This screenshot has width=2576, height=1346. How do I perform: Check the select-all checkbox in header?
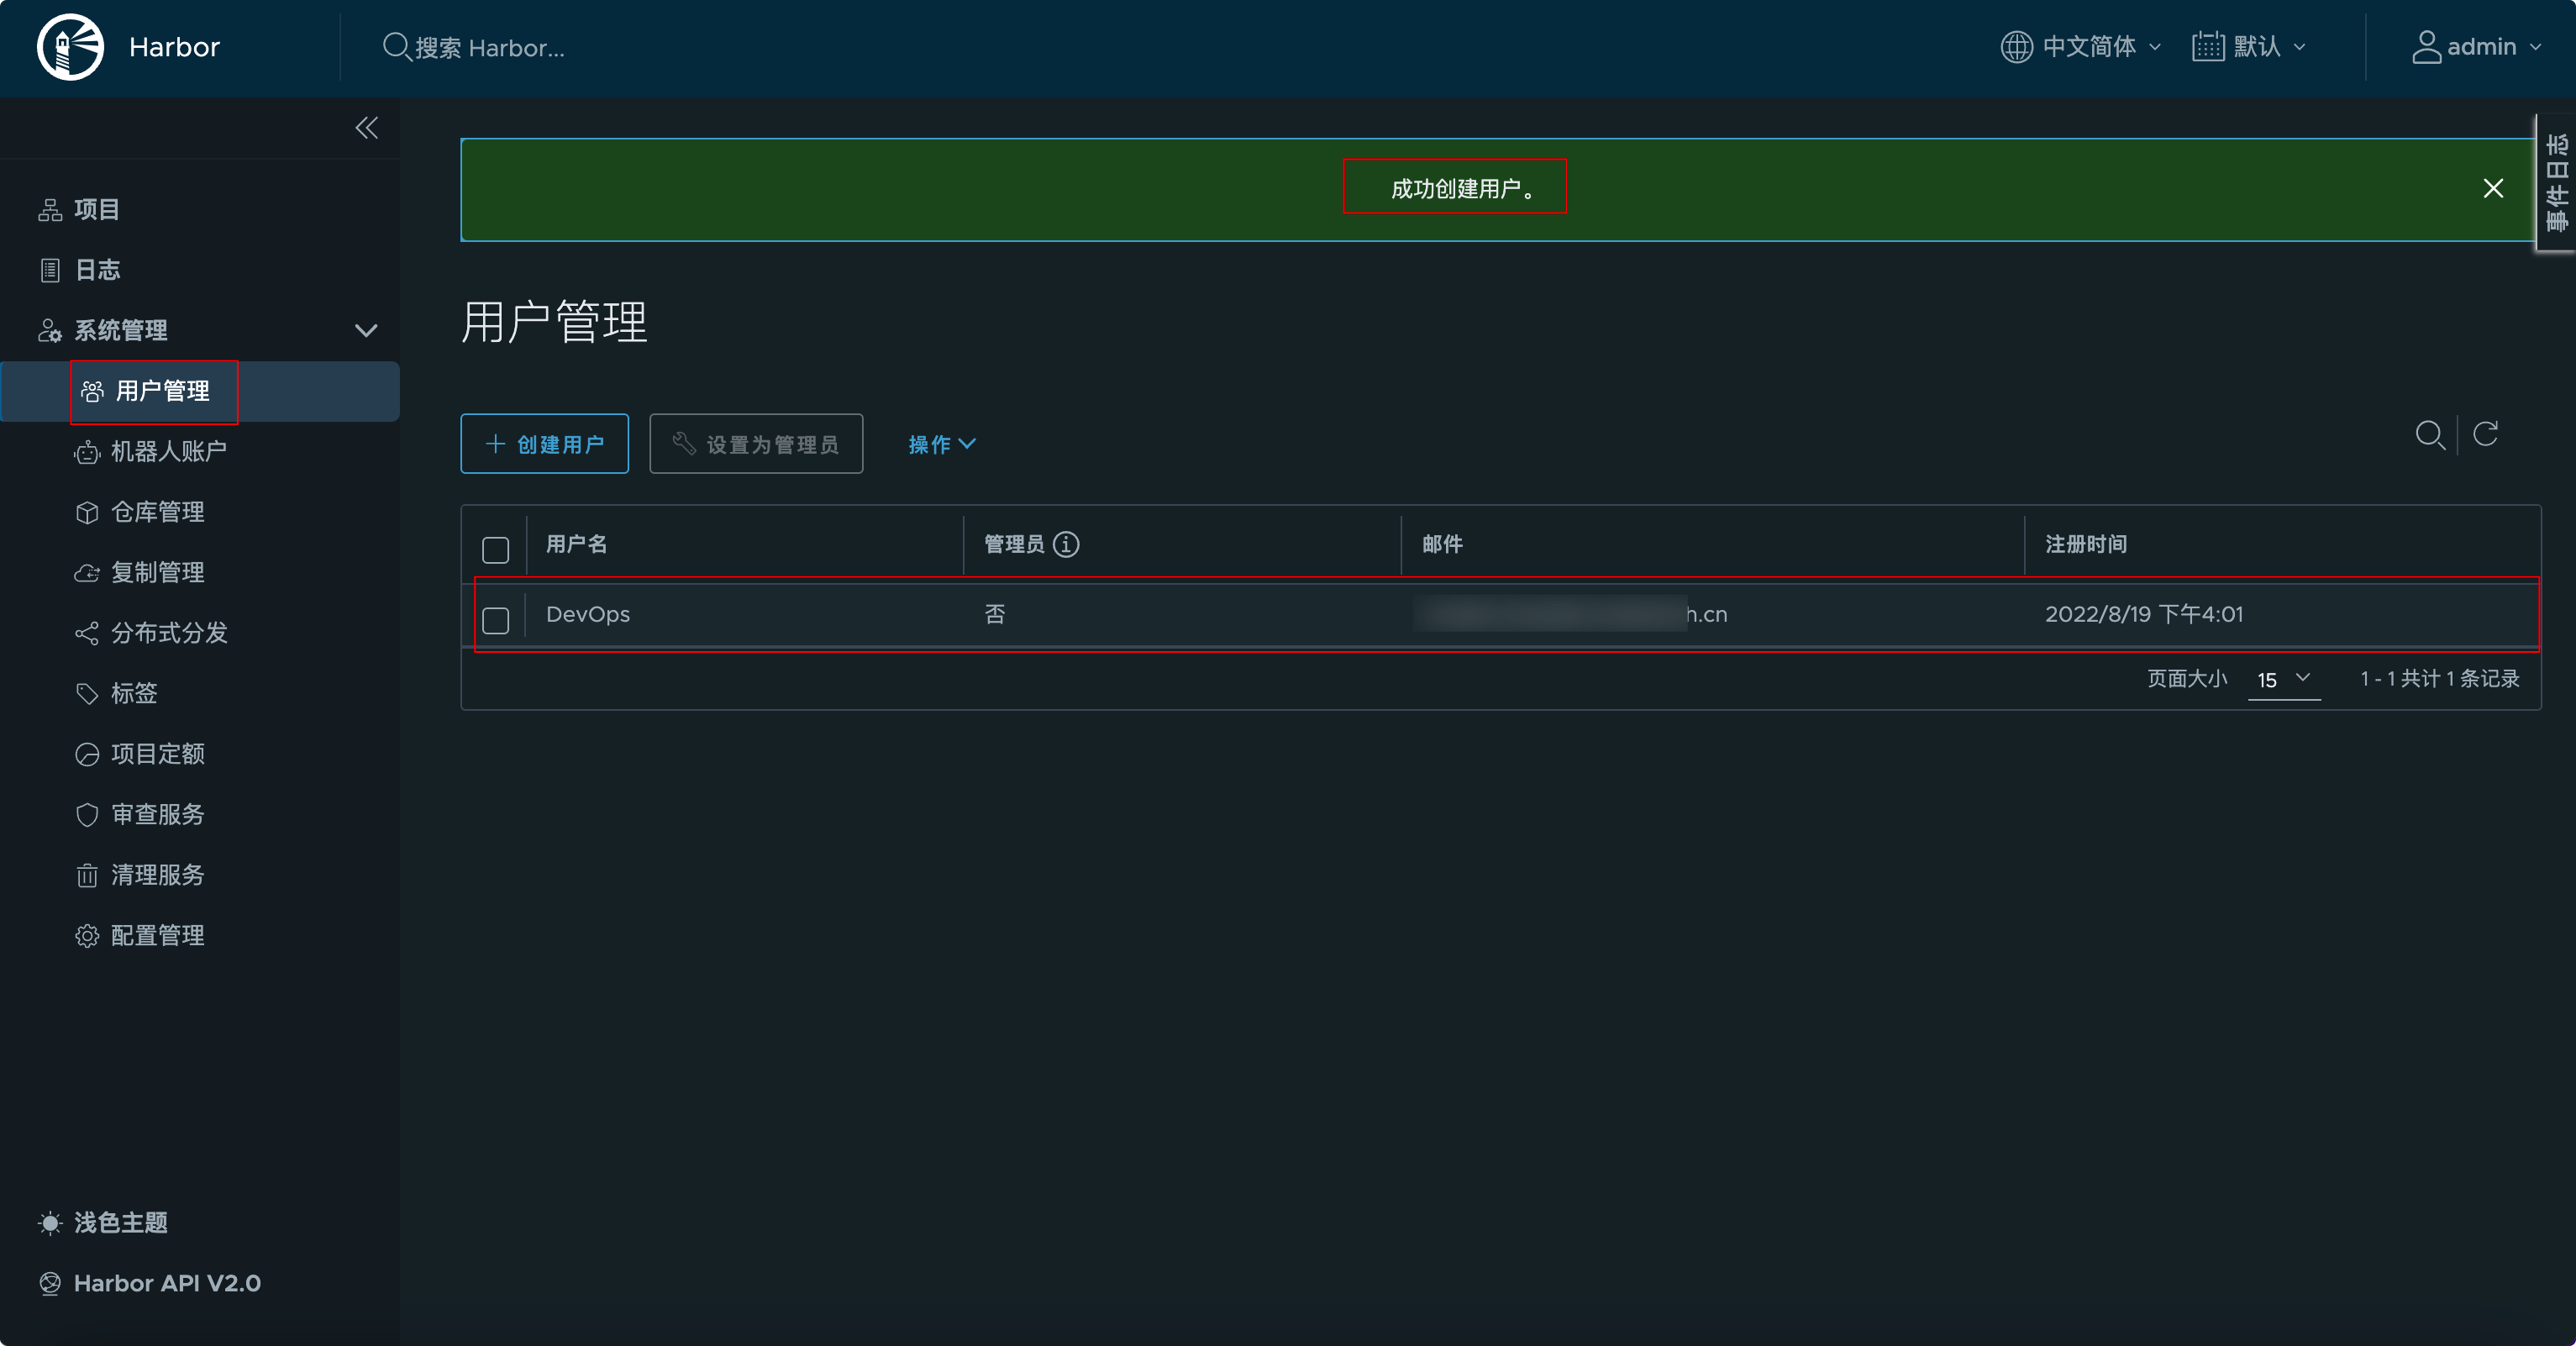[495, 549]
